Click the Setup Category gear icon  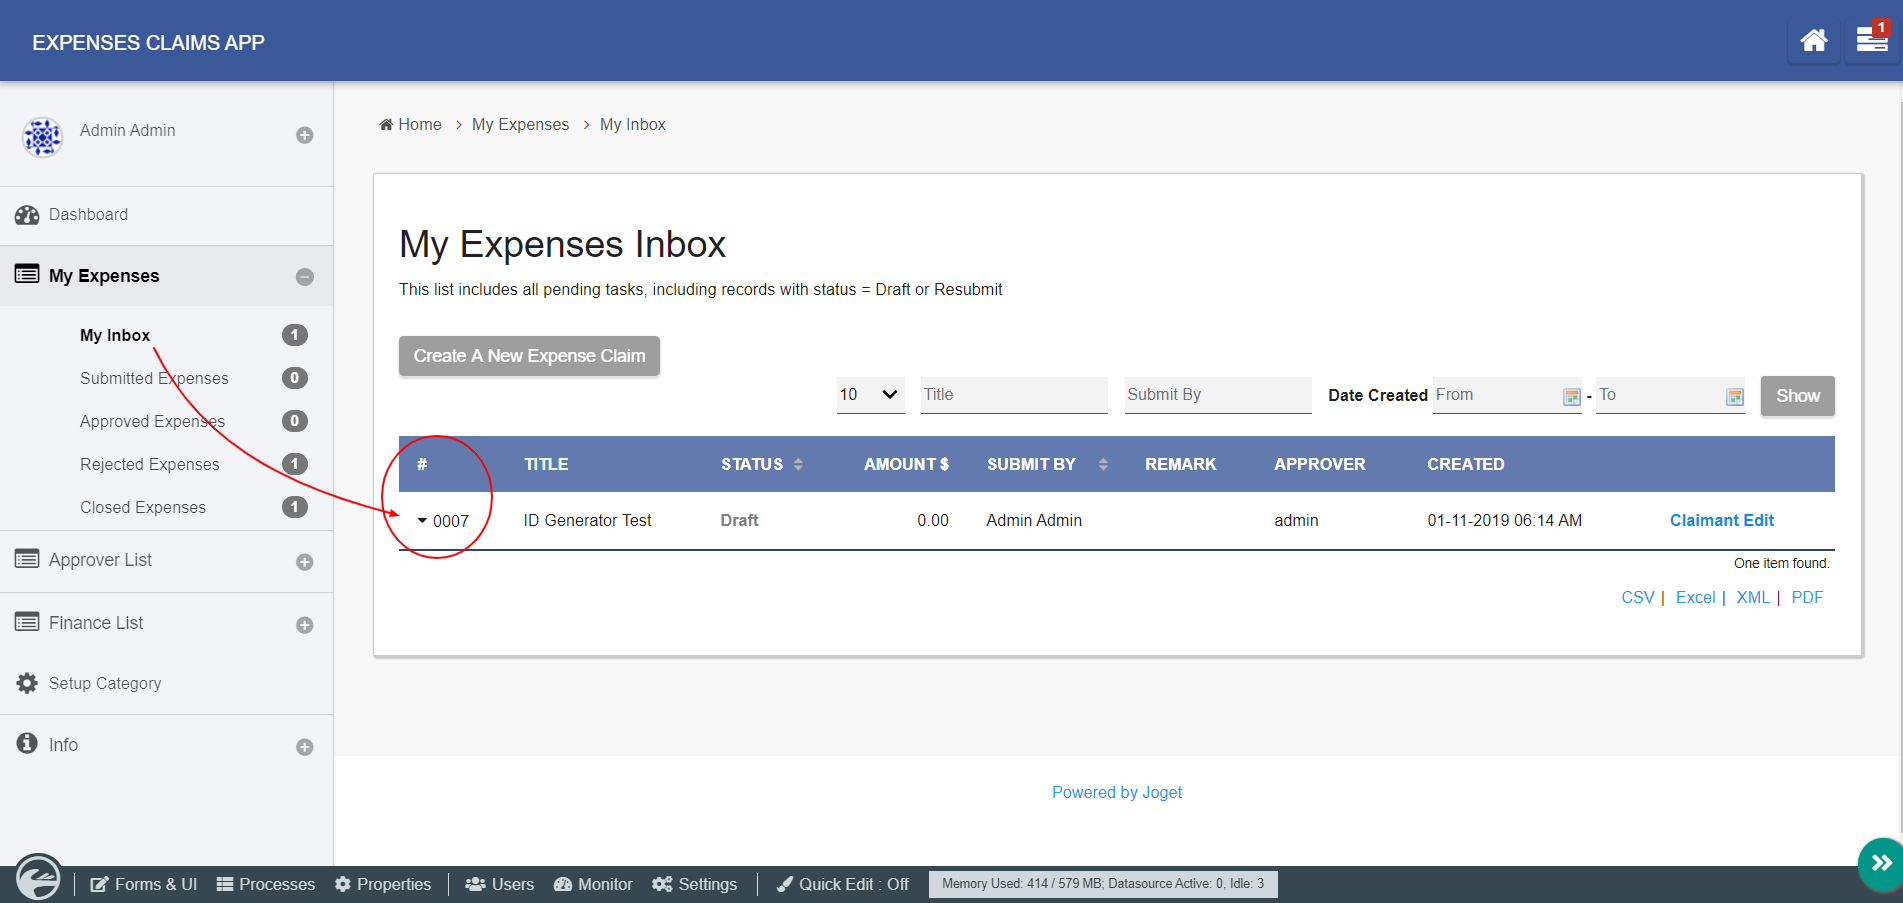click(27, 683)
